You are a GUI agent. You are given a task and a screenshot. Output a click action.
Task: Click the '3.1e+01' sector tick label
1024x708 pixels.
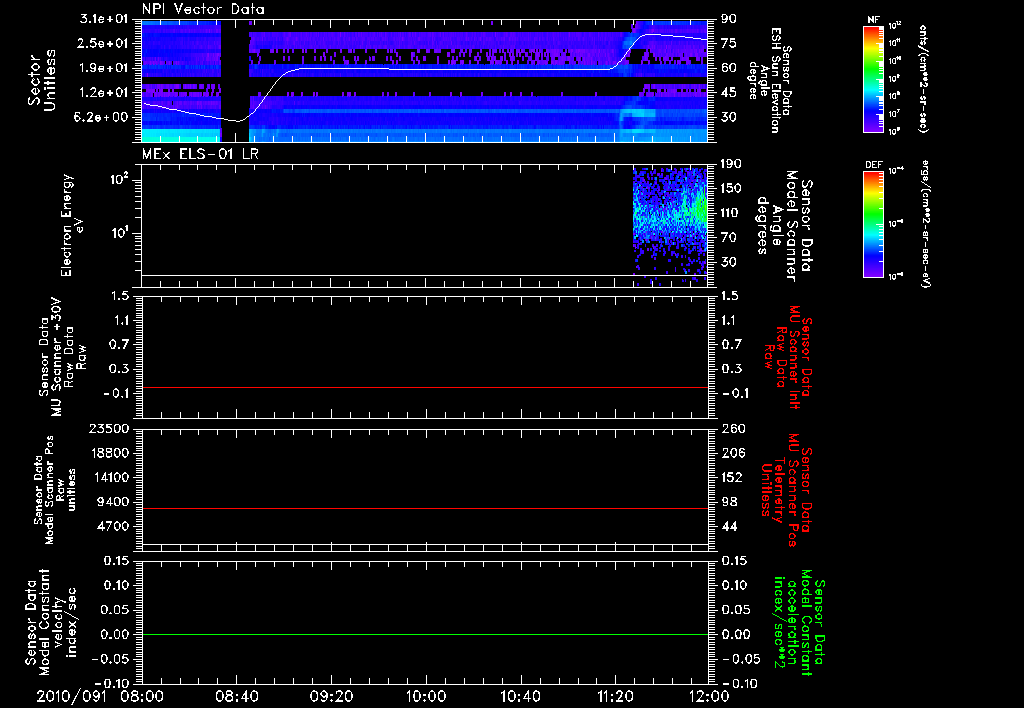(104, 19)
